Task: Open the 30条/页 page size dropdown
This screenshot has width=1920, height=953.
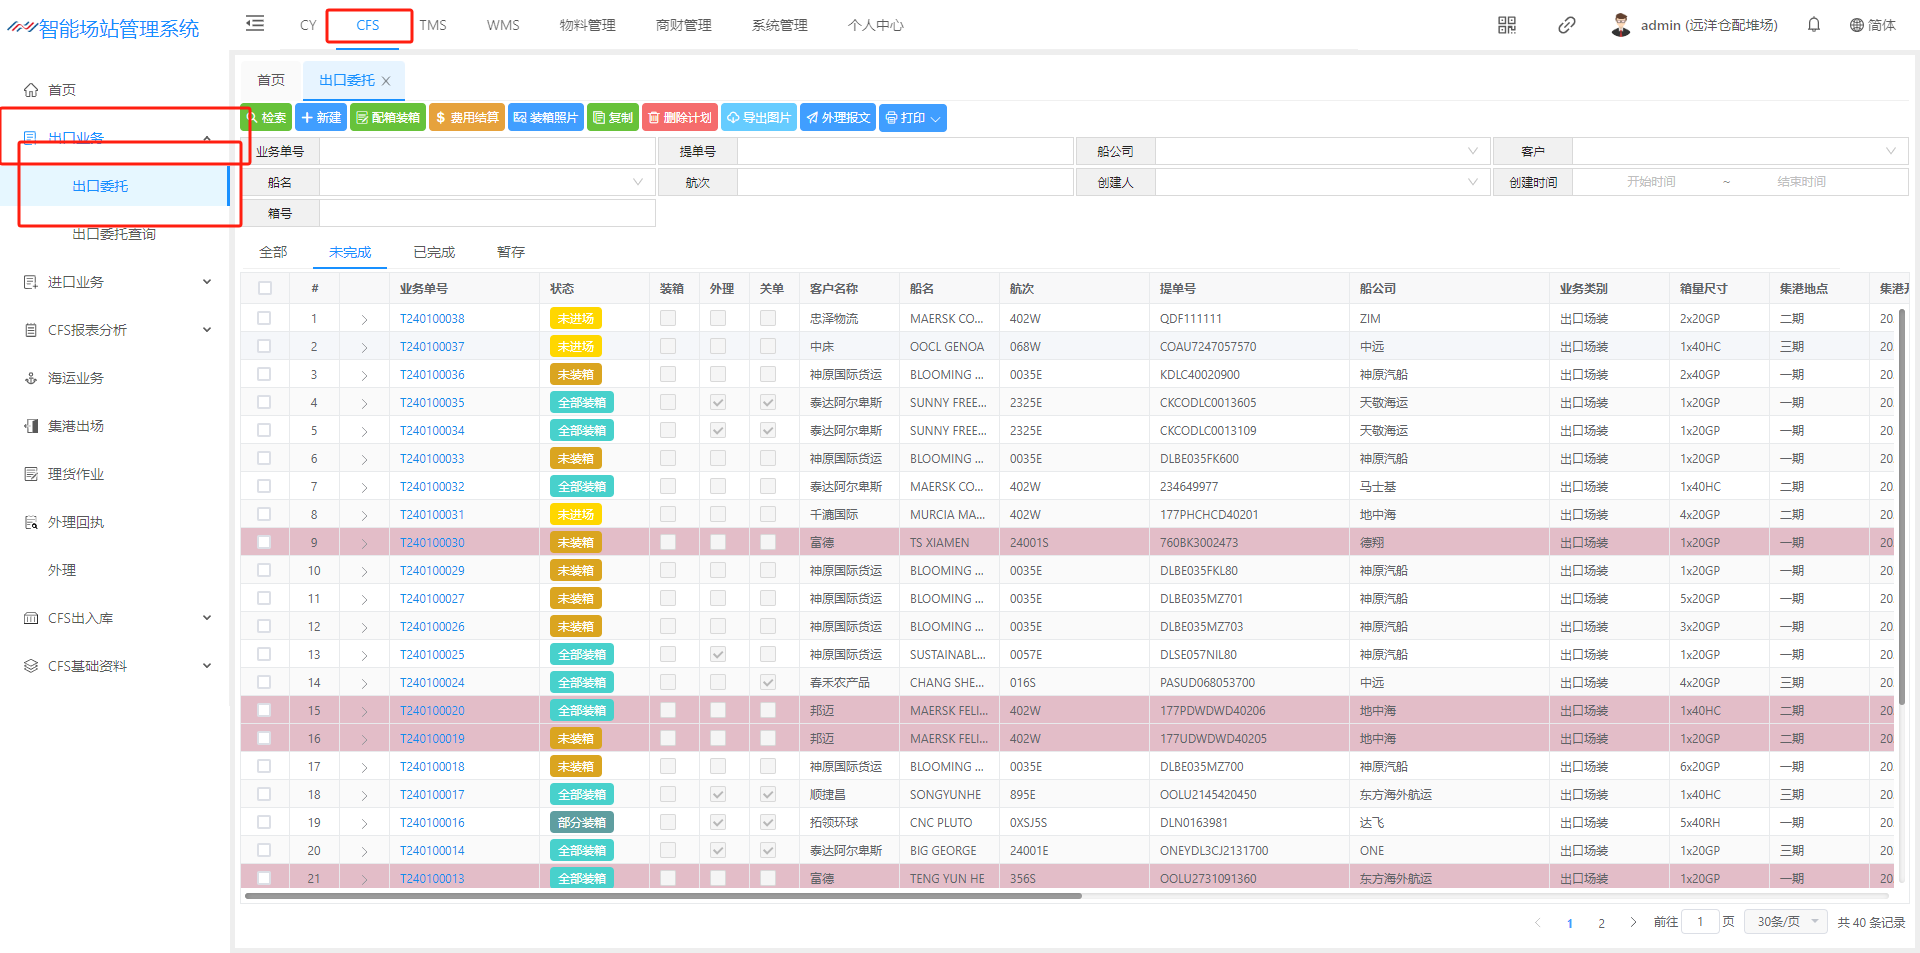Action: point(1786,921)
